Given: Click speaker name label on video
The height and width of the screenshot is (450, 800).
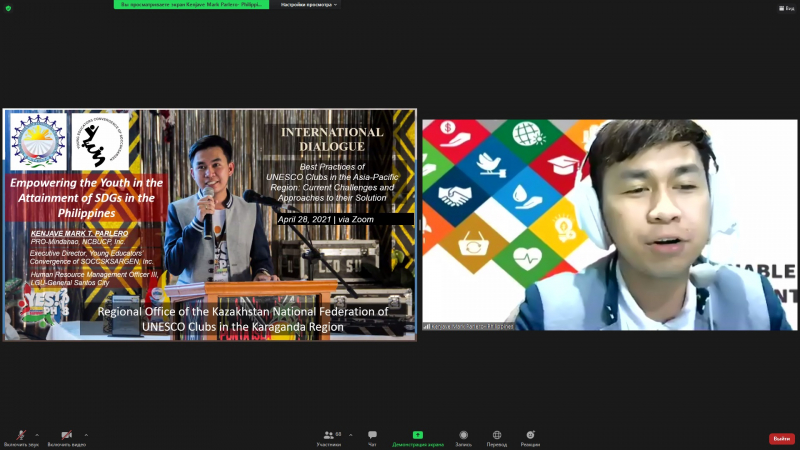Looking at the screenshot, I should click(x=470, y=326).
